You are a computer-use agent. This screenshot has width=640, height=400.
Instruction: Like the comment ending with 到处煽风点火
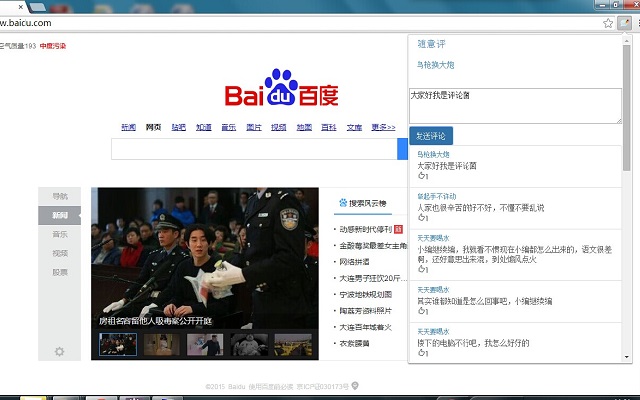pos(422,269)
